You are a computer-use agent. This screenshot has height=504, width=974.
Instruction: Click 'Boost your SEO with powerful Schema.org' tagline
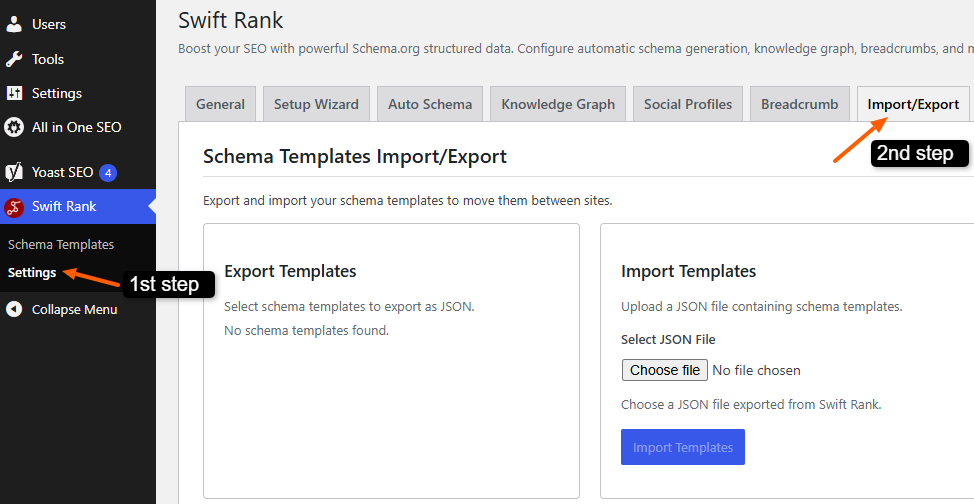(x=576, y=48)
